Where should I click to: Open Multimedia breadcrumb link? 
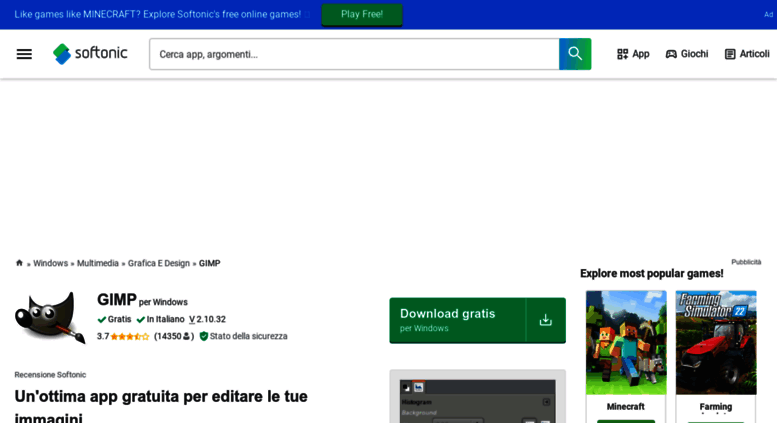point(98,263)
